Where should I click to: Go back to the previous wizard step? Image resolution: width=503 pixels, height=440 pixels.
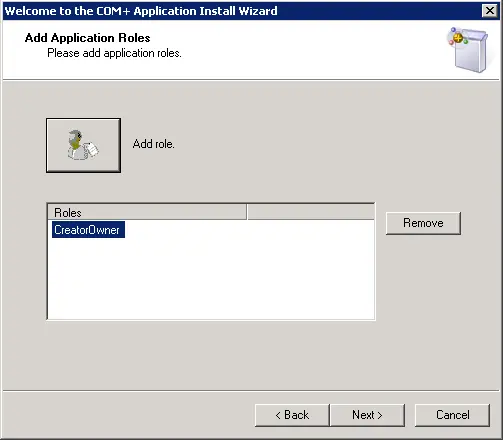(292, 415)
